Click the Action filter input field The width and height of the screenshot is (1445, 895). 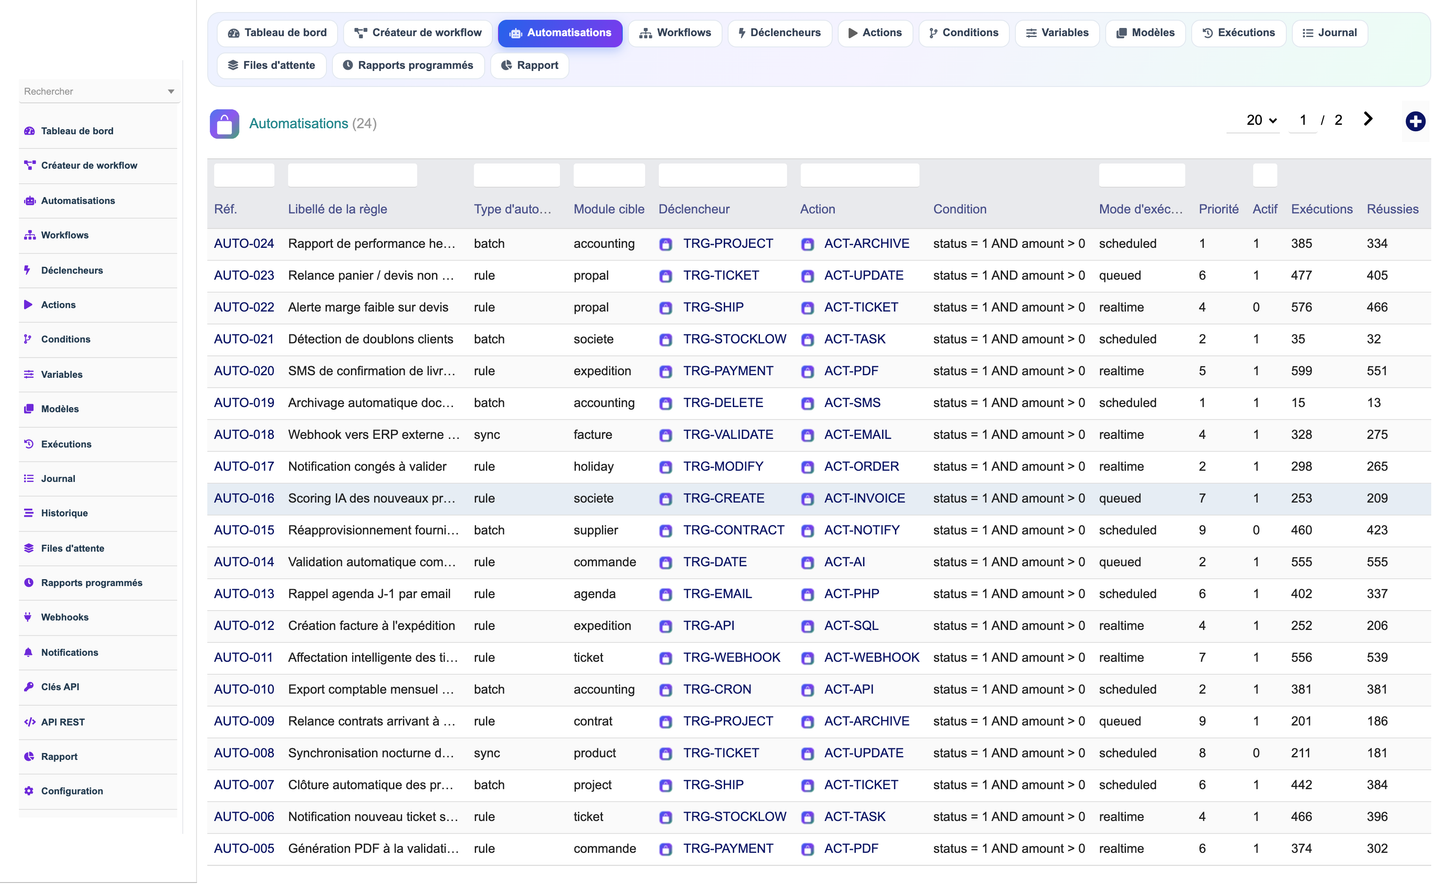859,175
